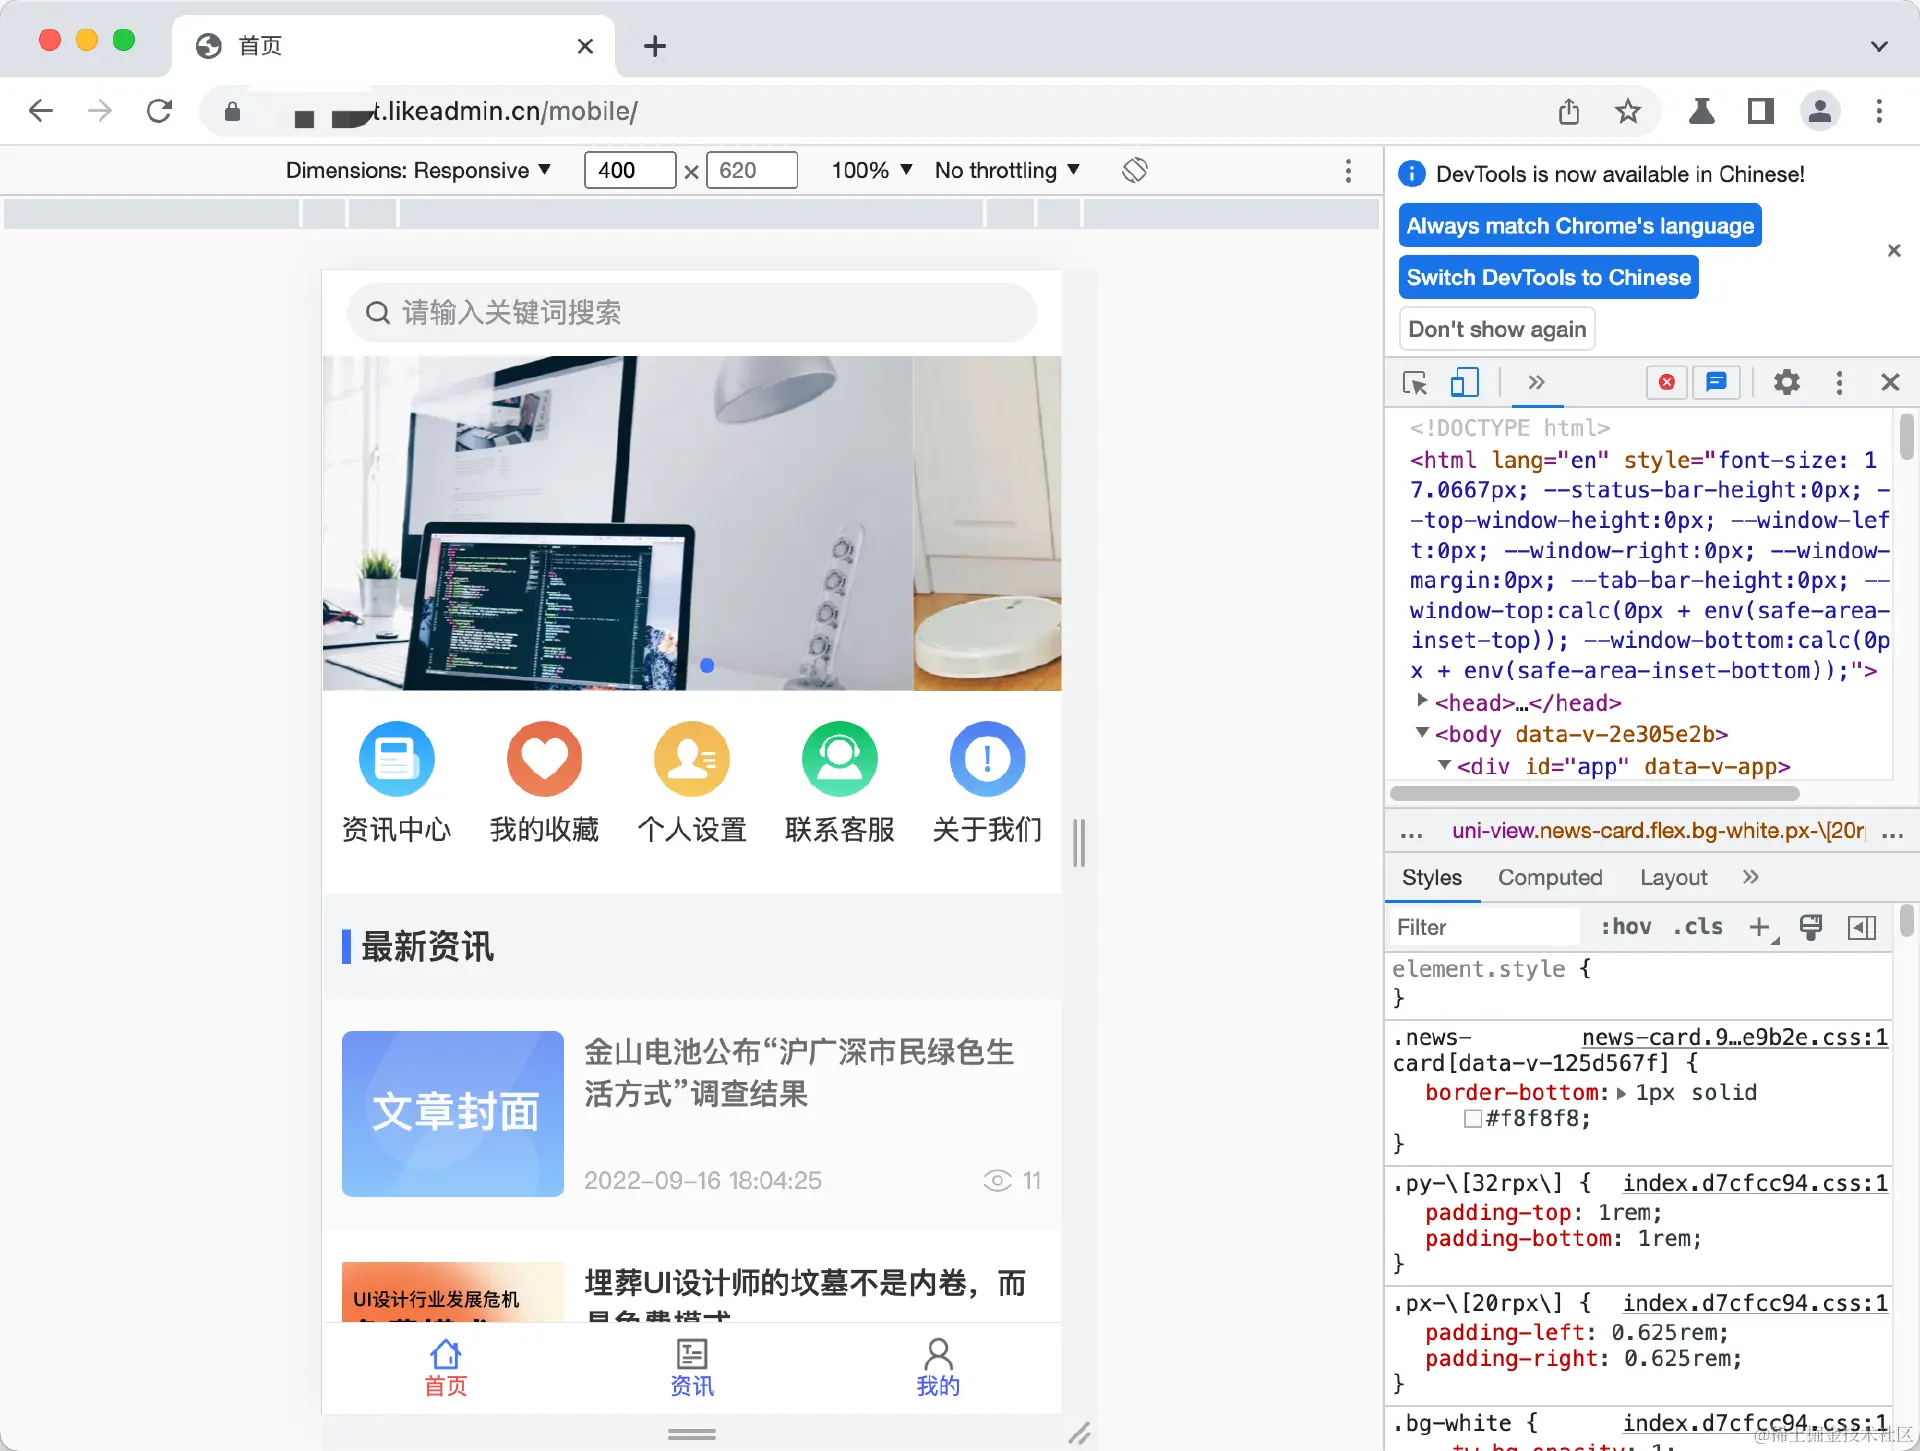
Task: Click the rotate device orientation icon
Action: 1134,170
